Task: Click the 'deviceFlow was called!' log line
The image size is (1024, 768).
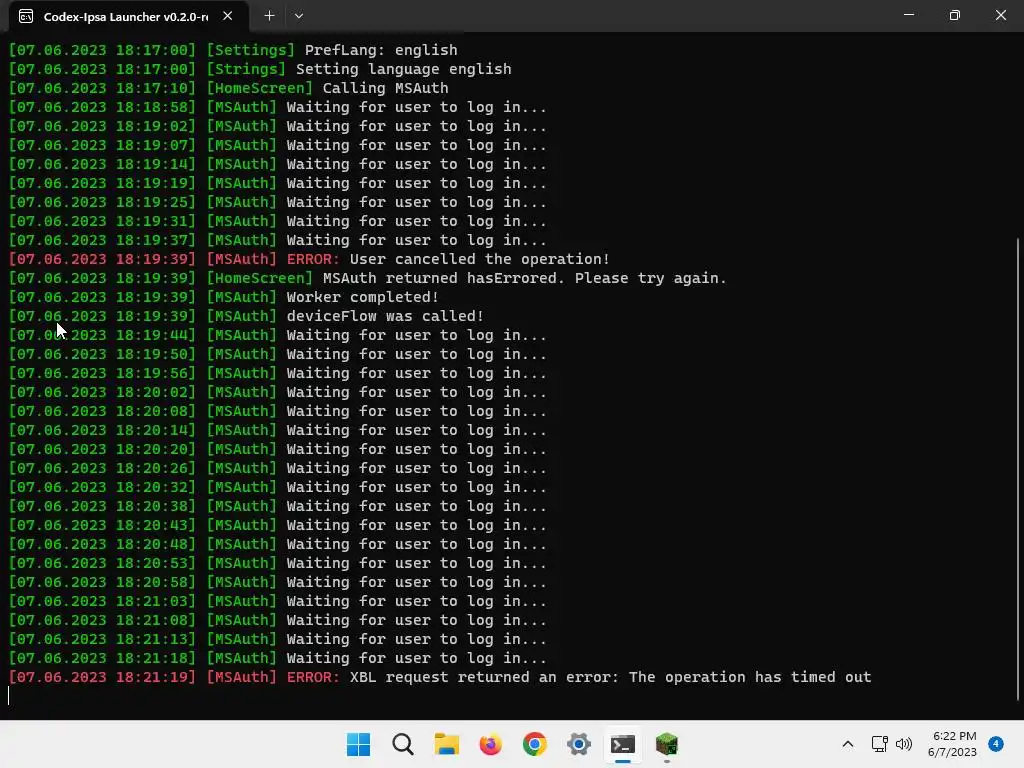Action: pyautogui.click(x=246, y=316)
